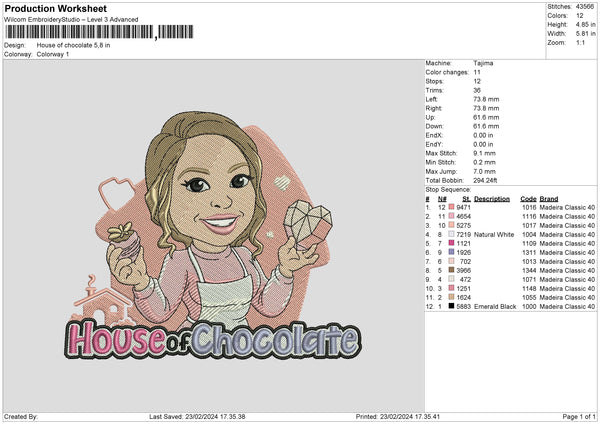Click the magenta swatch for code 1109

tap(452, 243)
